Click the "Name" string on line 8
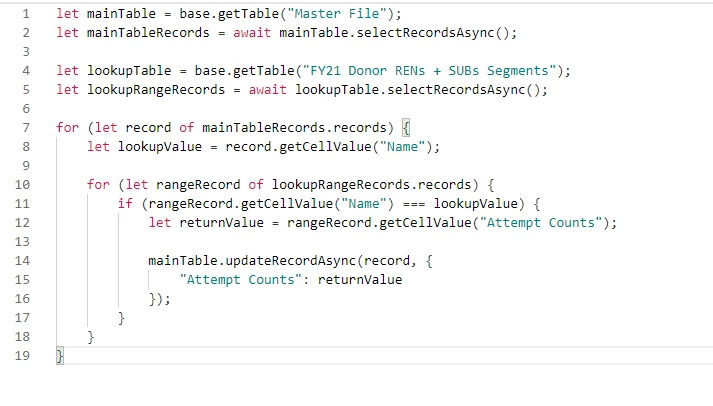 (402, 147)
